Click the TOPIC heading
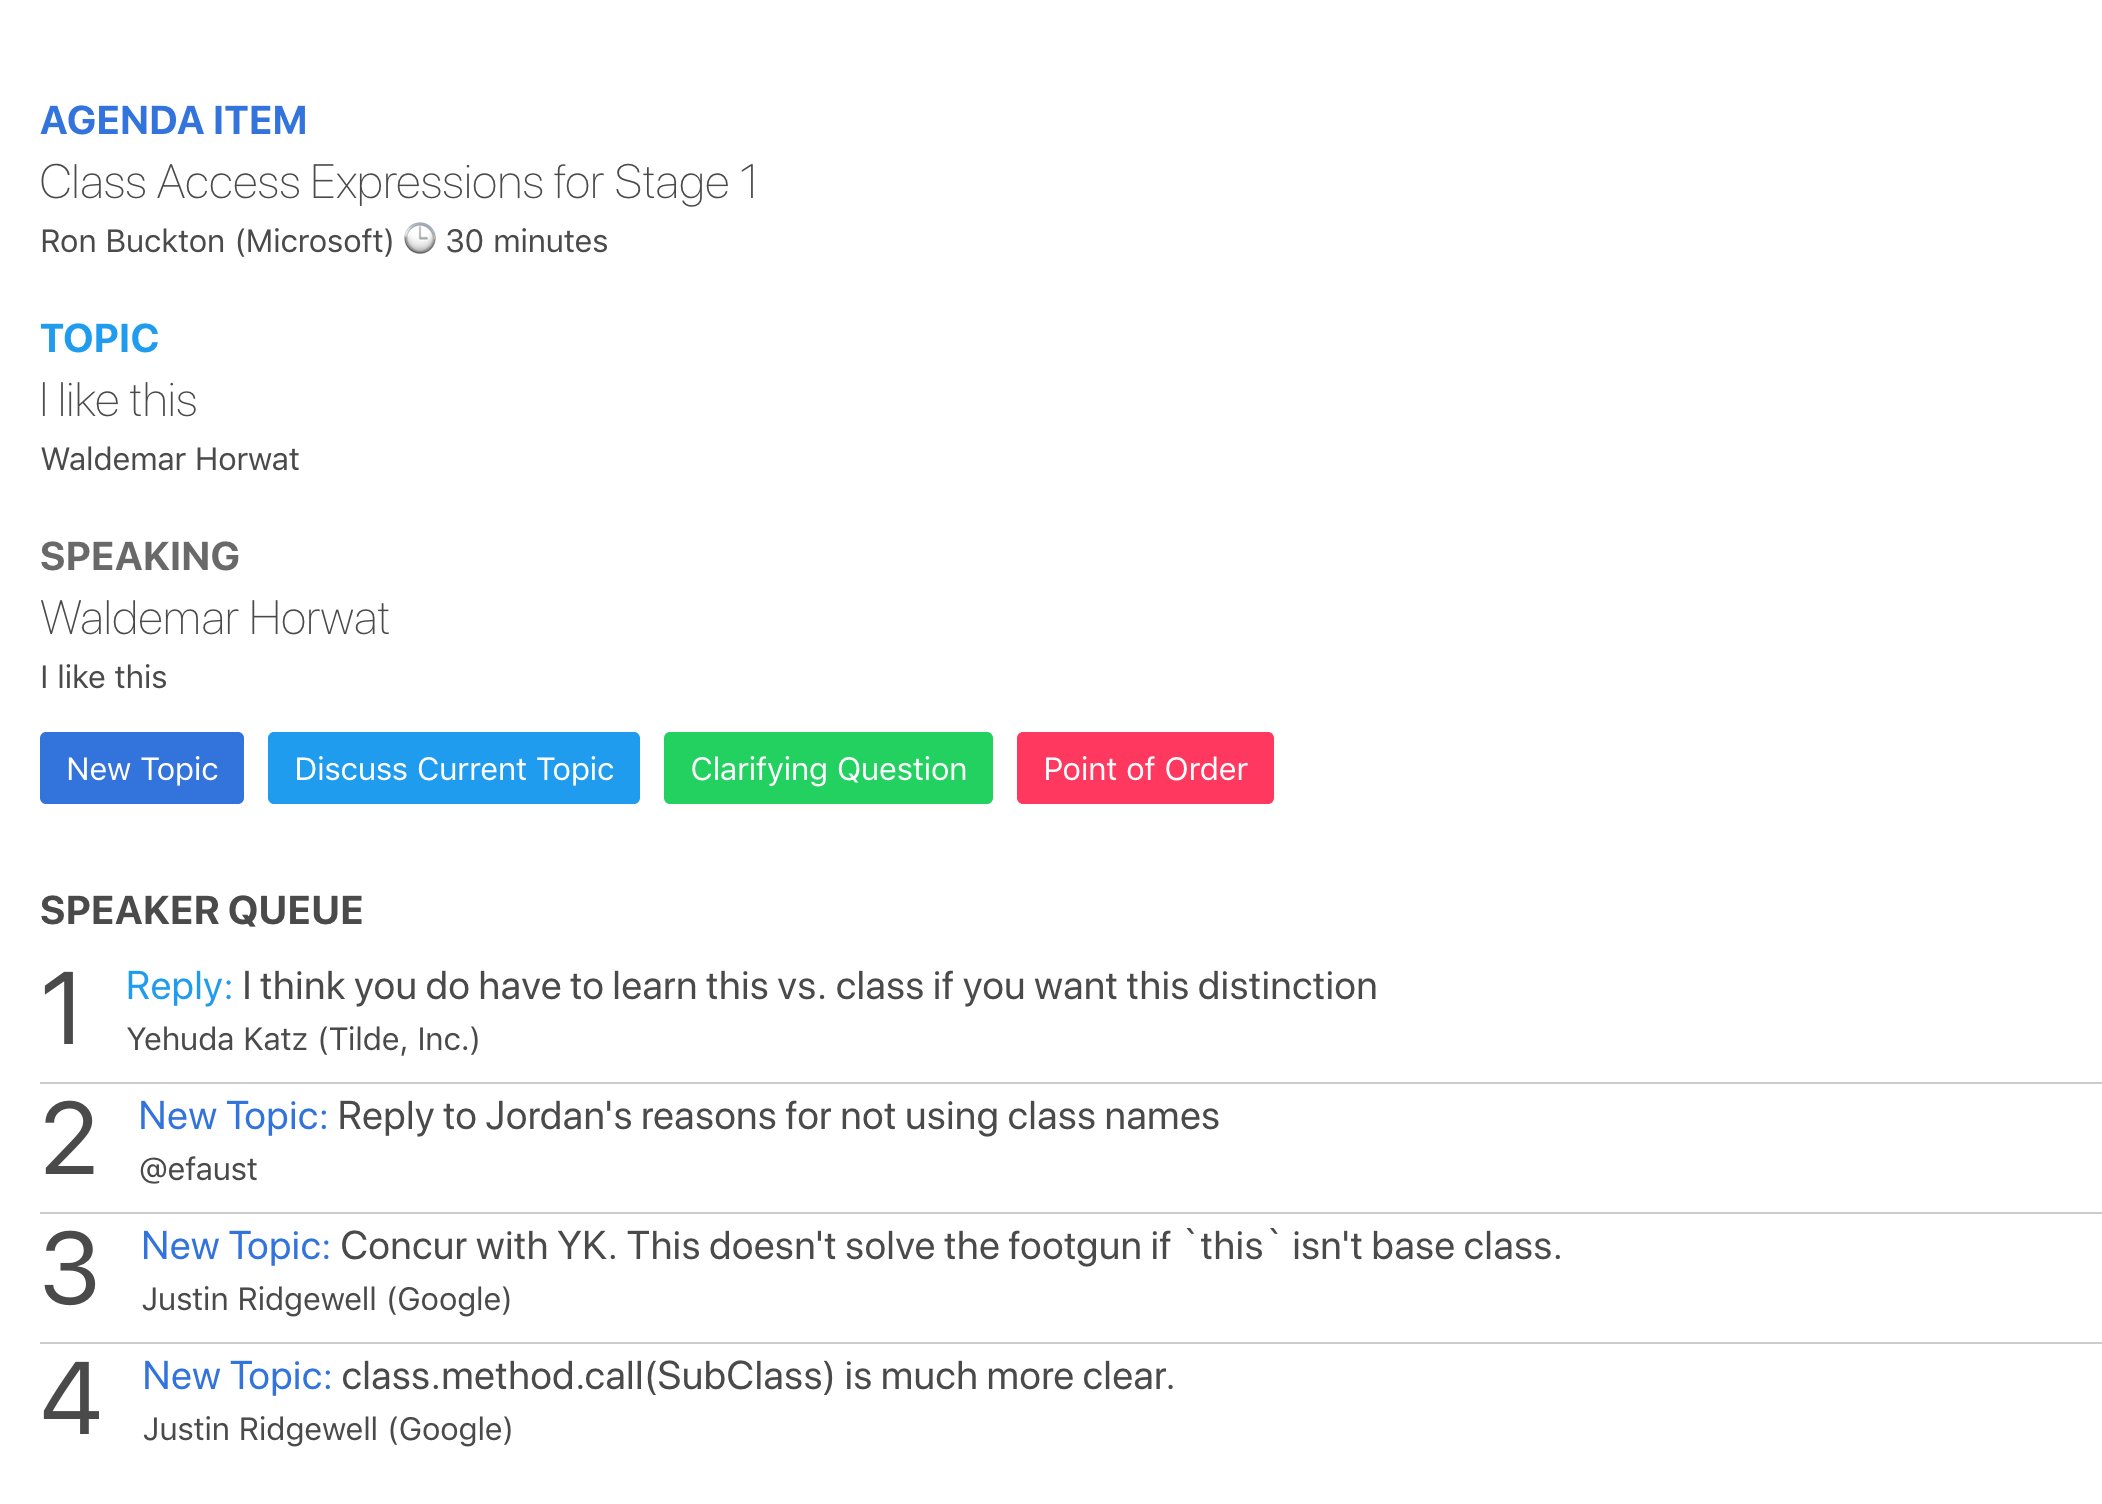 point(99,339)
